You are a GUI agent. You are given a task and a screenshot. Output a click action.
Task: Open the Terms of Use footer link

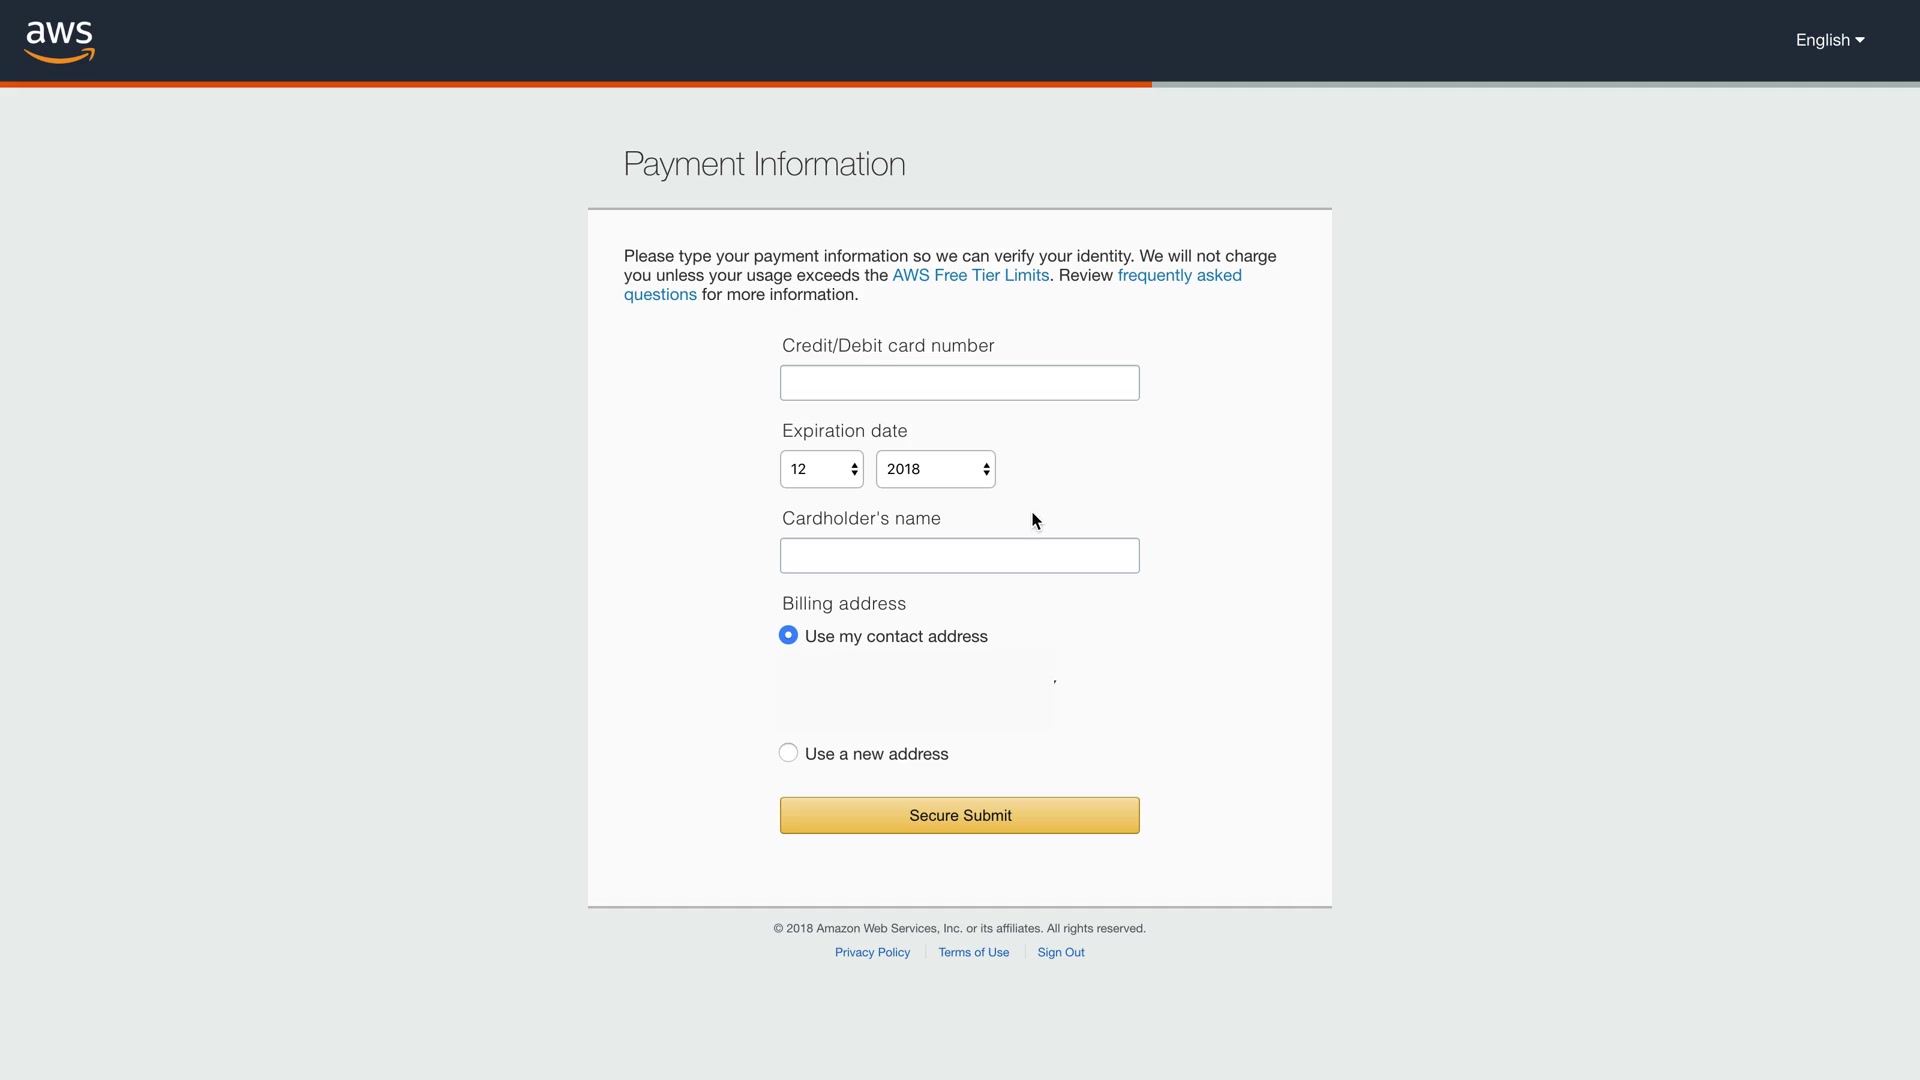(973, 952)
